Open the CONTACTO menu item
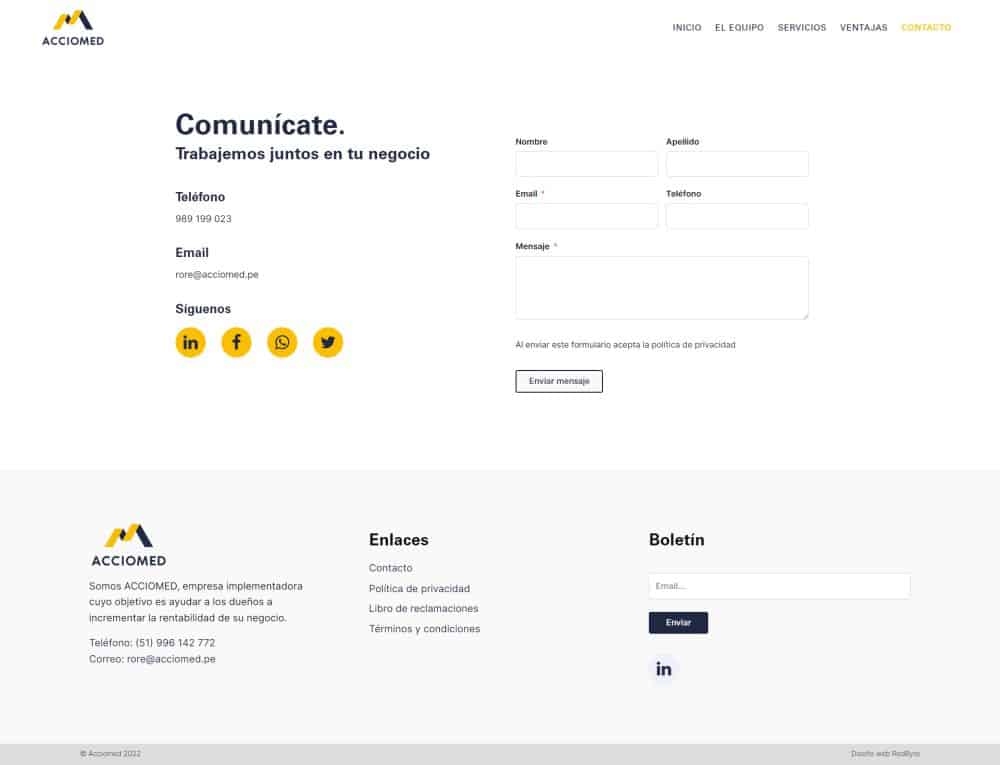 click(926, 28)
